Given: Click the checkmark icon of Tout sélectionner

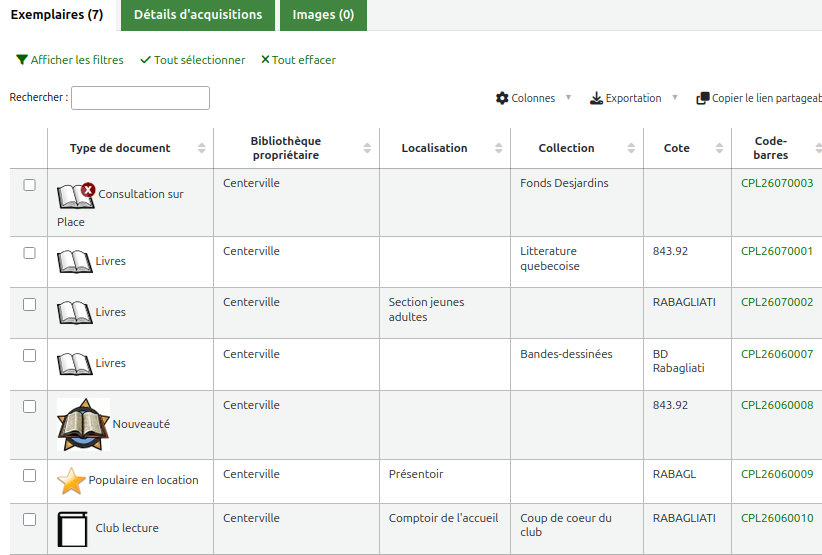Looking at the screenshot, I should point(145,60).
